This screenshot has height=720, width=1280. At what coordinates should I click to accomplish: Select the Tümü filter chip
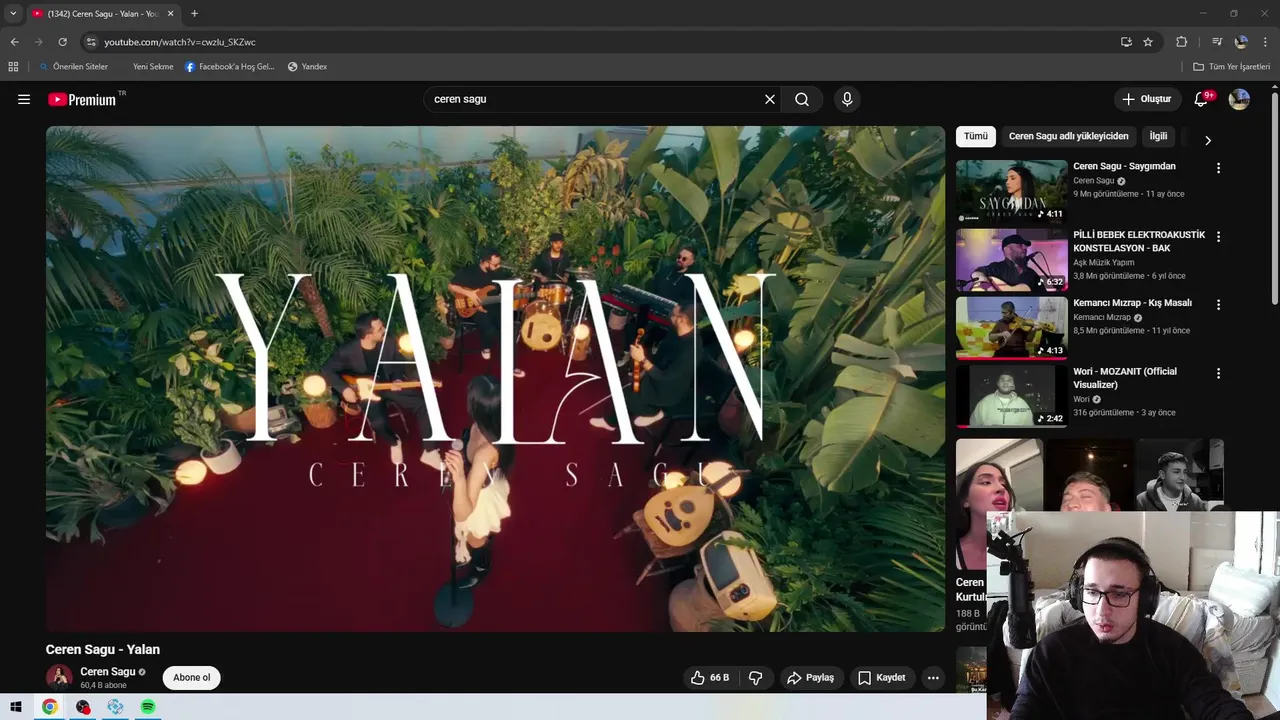click(x=976, y=136)
